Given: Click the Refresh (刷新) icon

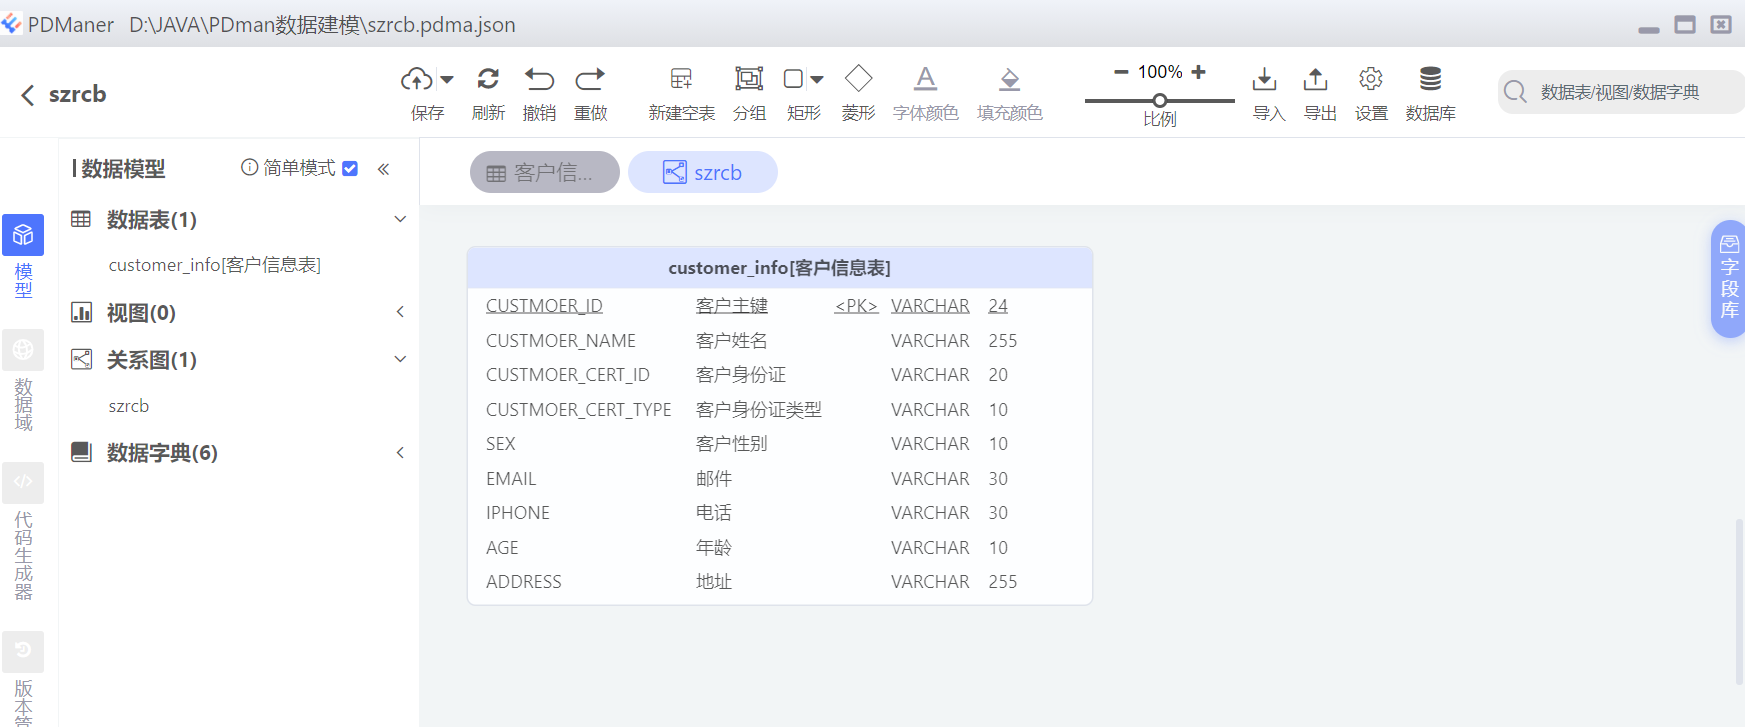Looking at the screenshot, I should [x=488, y=79].
